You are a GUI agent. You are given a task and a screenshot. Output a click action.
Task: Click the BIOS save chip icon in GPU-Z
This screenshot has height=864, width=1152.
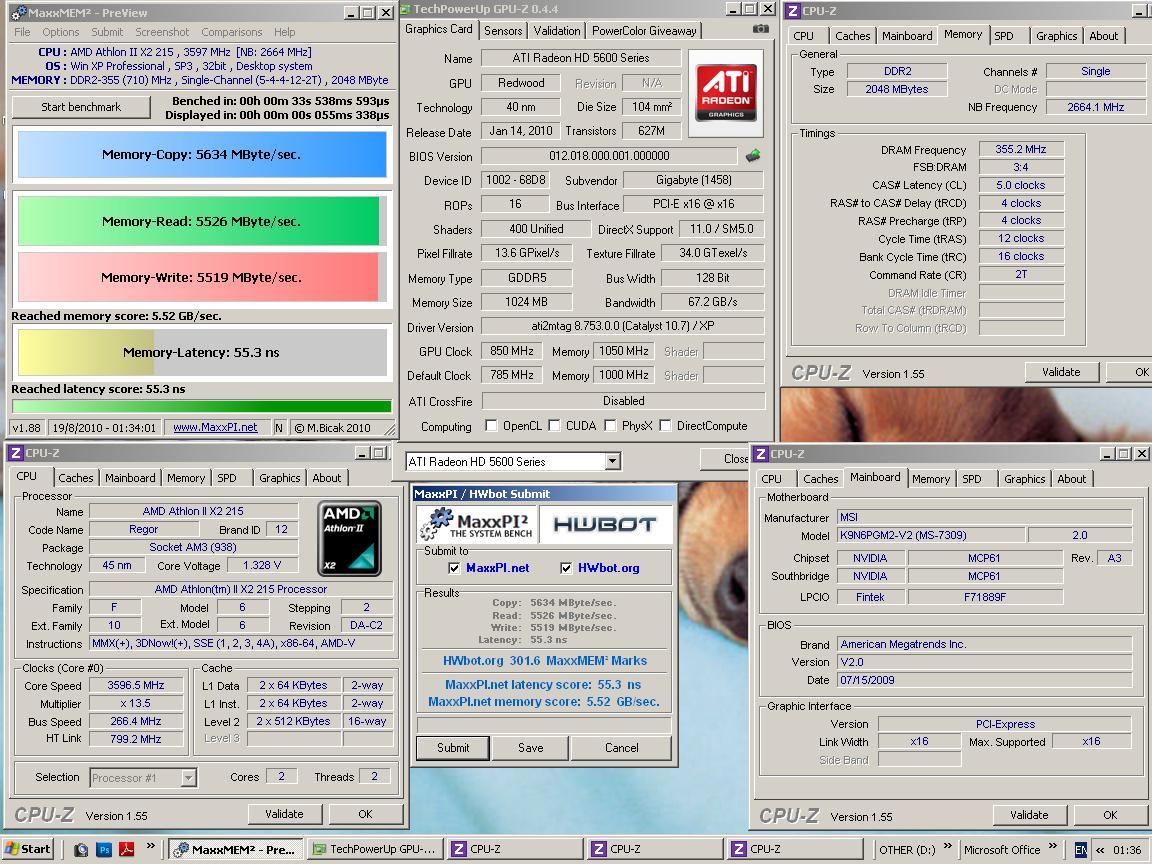coord(753,156)
